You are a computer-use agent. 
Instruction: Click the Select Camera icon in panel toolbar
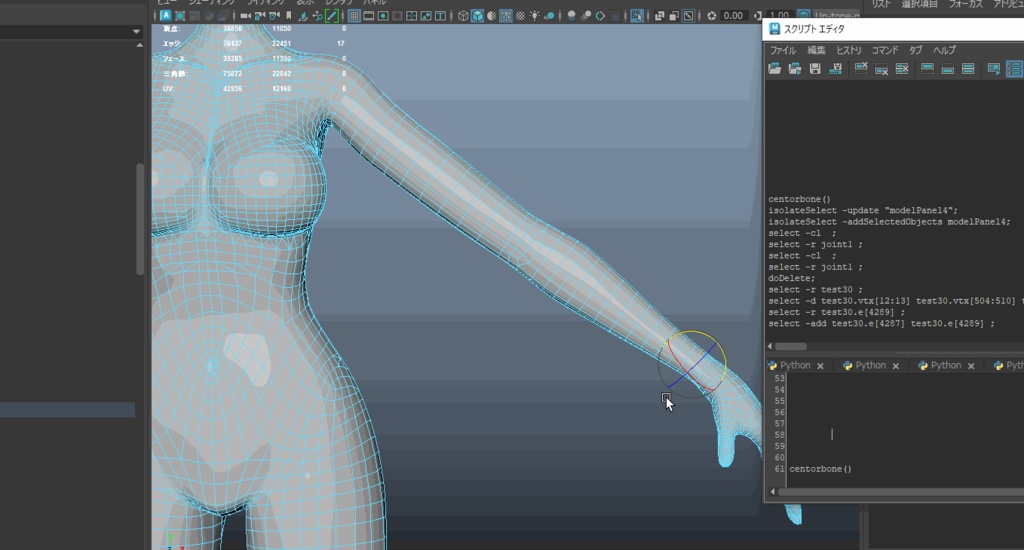[x=246, y=16]
